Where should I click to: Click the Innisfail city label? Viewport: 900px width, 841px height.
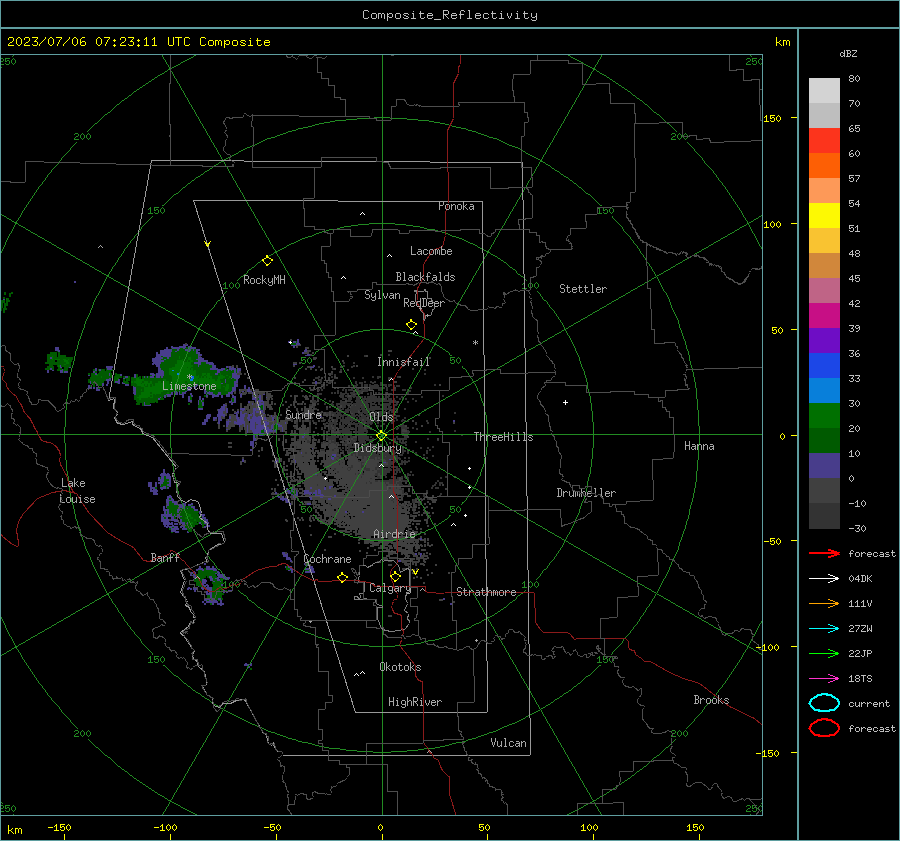(x=404, y=362)
